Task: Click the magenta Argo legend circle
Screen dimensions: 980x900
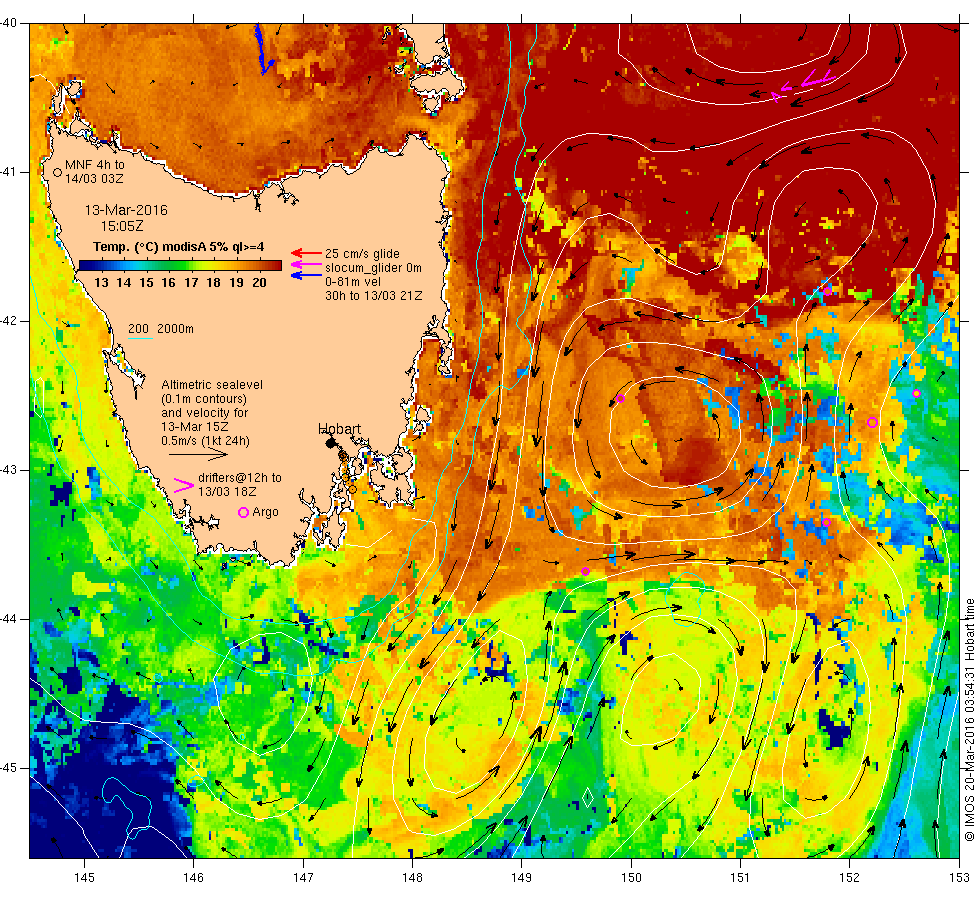Action: 243,512
